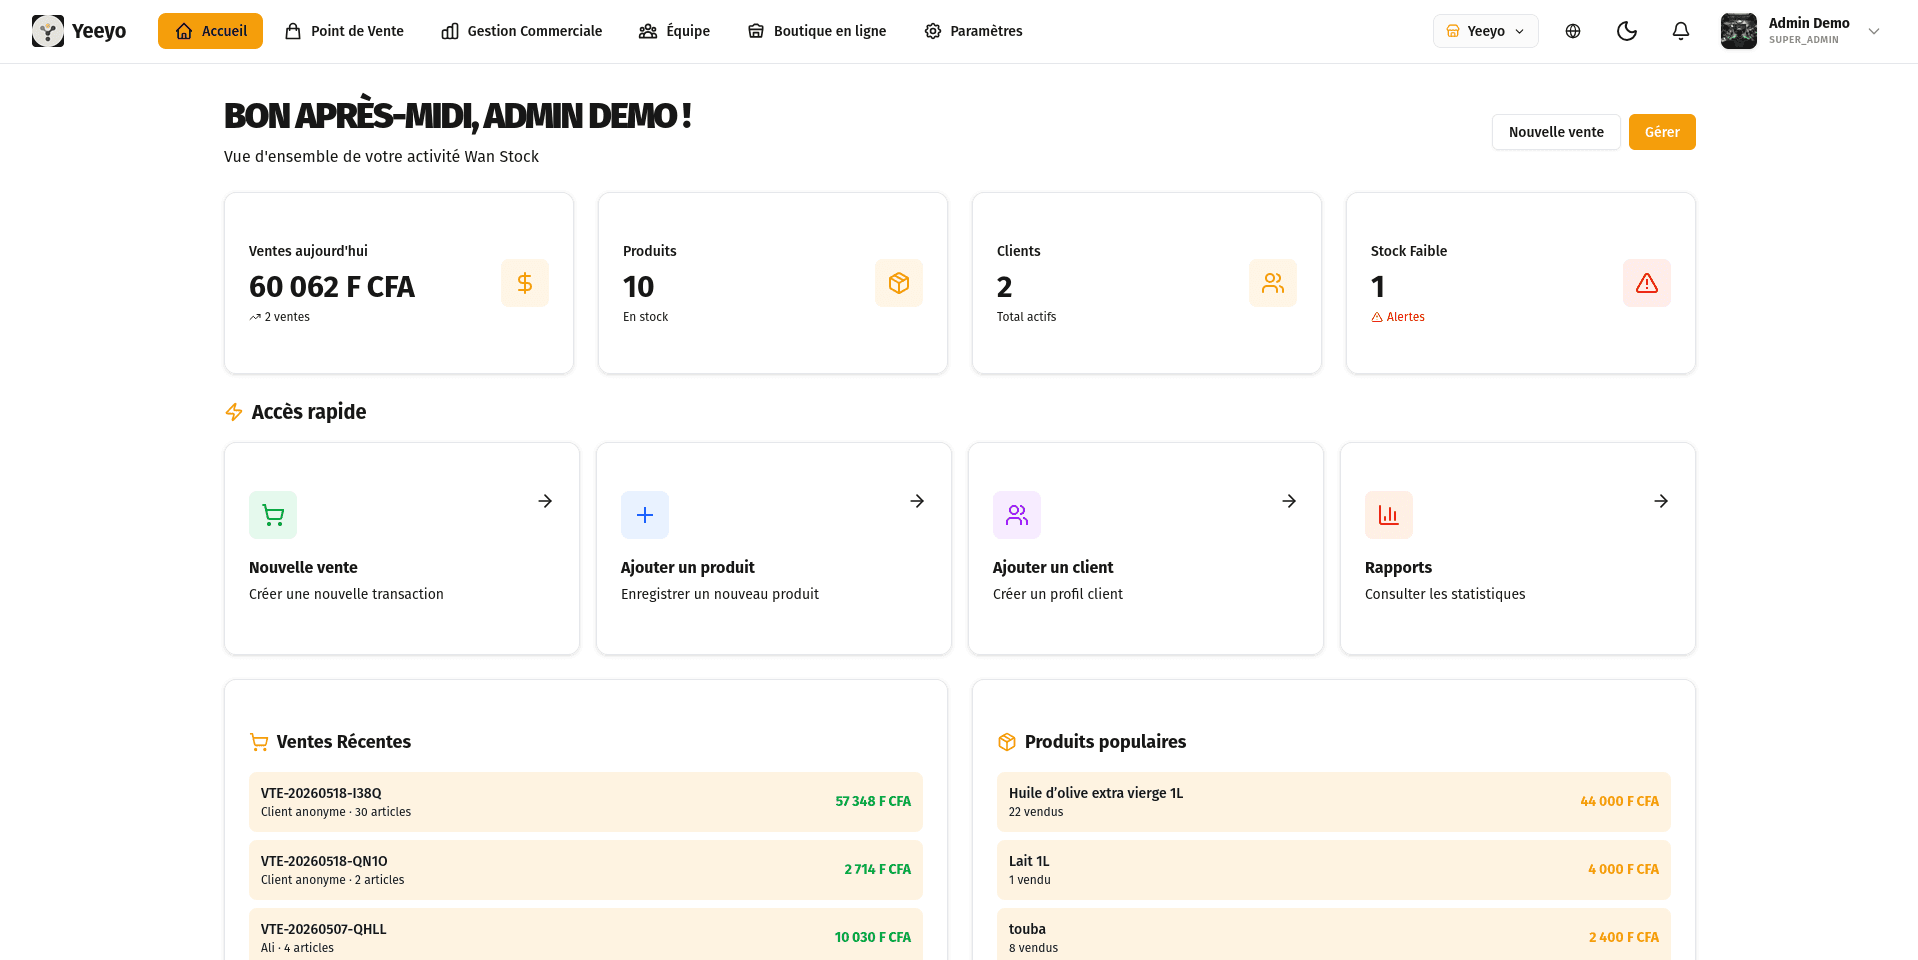The width and height of the screenshot is (1918, 960).
Task: Open recent sale VTE-20260518-I38Q
Action: 586,802
